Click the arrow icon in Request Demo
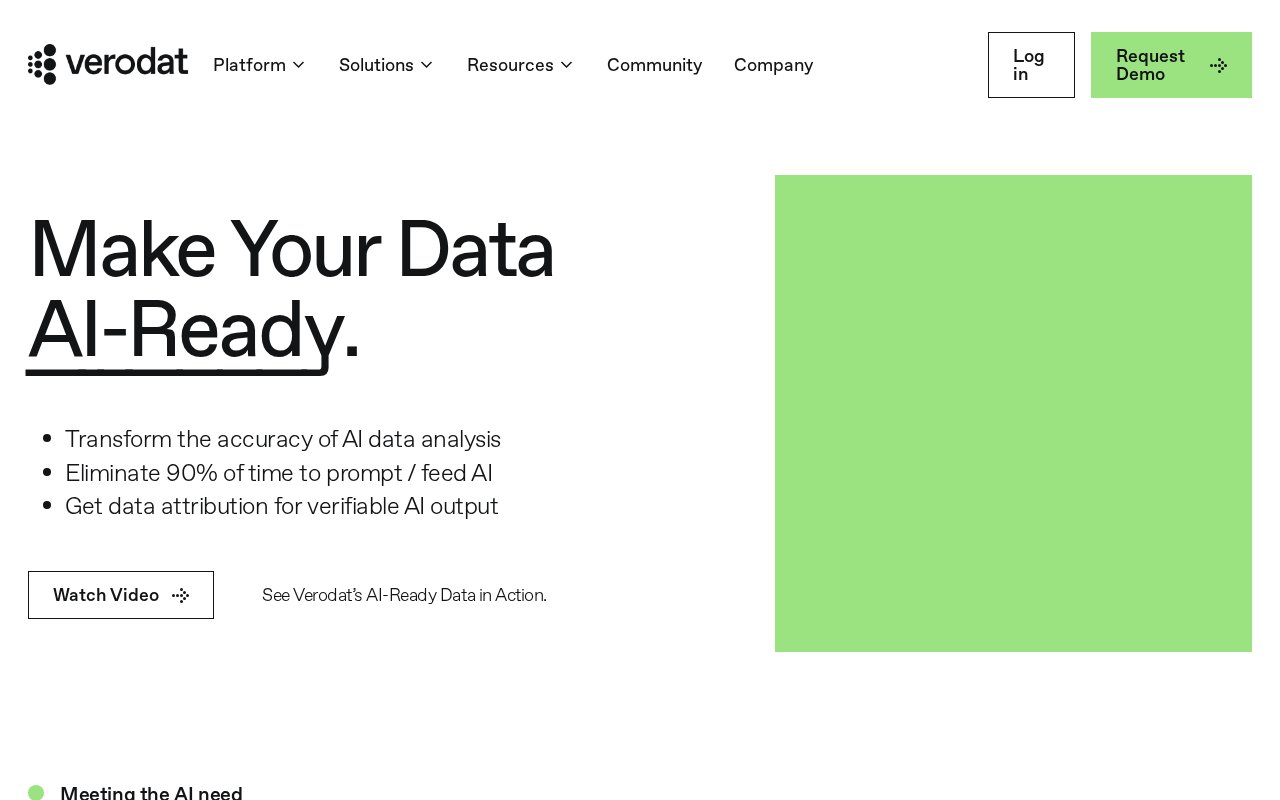Screen dimensions: 1280x800 point(1218,66)
